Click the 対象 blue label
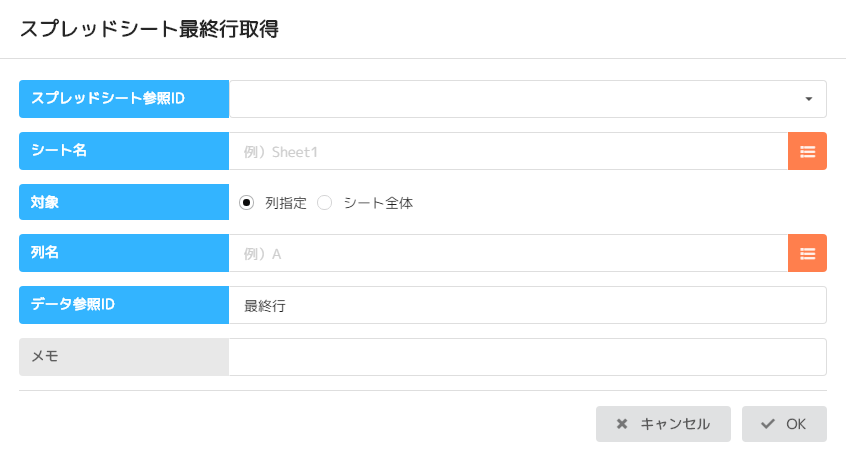The height and width of the screenshot is (463, 846). [124, 202]
